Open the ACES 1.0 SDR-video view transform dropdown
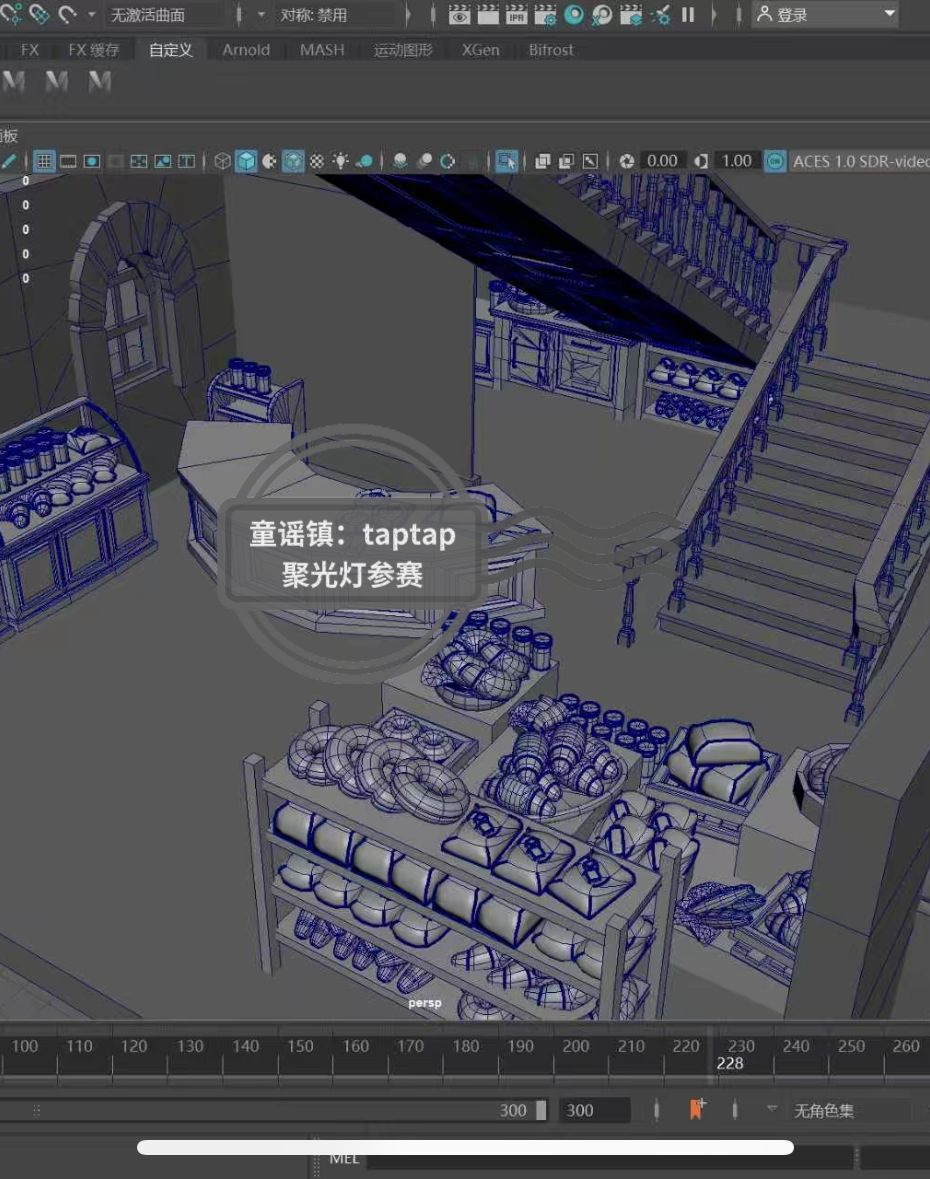The width and height of the screenshot is (930, 1179). pyautogui.click(x=860, y=161)
